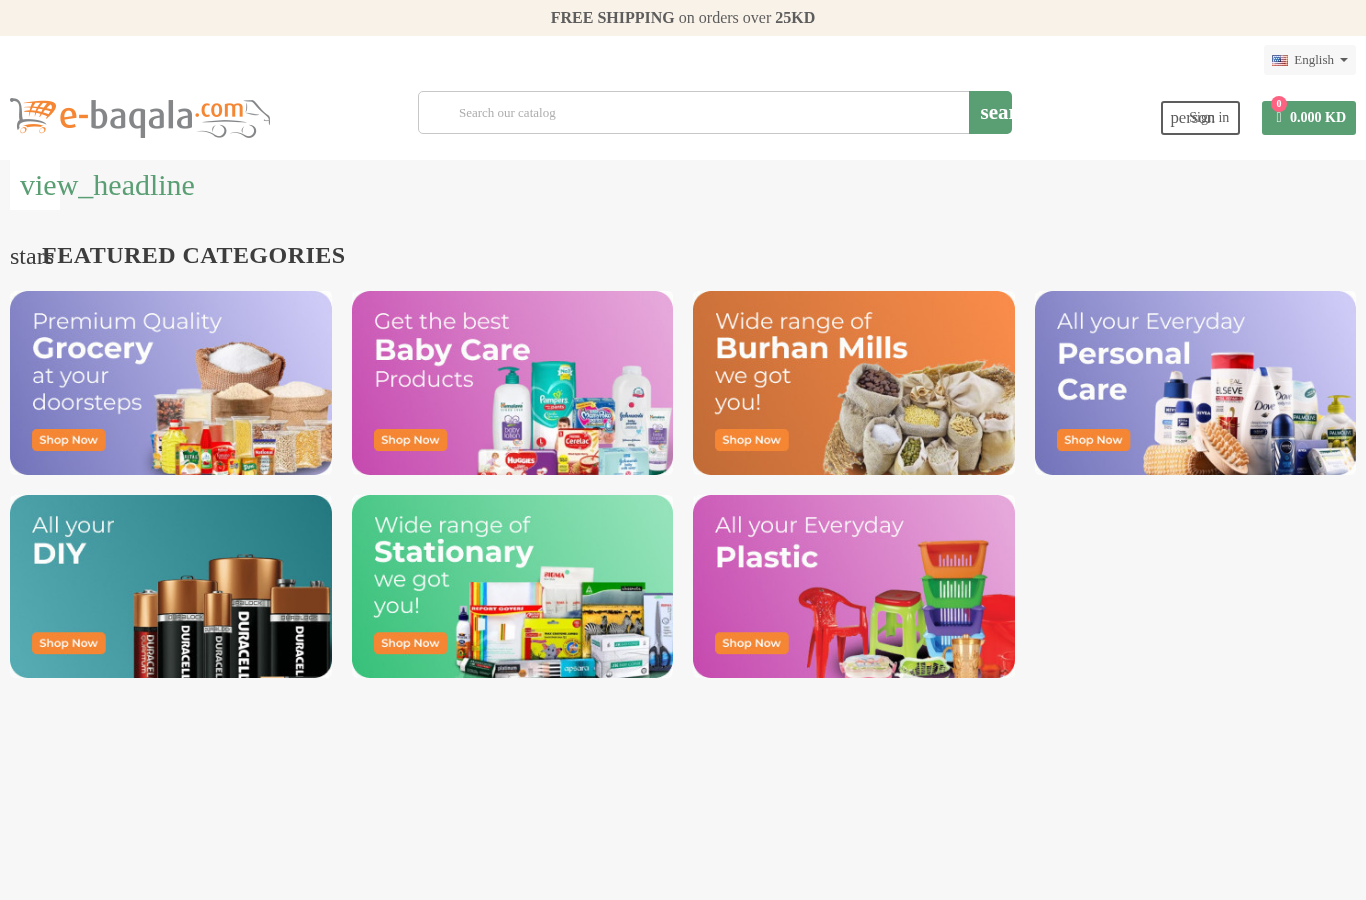Click the US flag language icon
Viewport: 1366px width, 900px height.
tap(1280, 60)
